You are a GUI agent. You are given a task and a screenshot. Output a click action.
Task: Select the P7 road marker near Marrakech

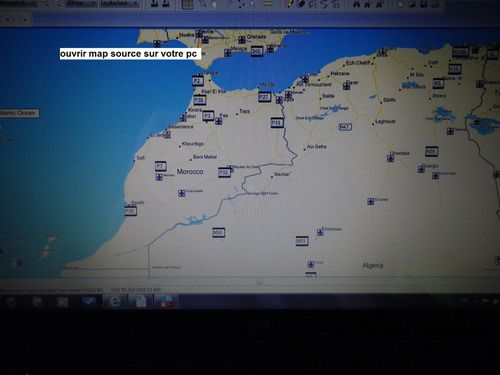point(161,166)
